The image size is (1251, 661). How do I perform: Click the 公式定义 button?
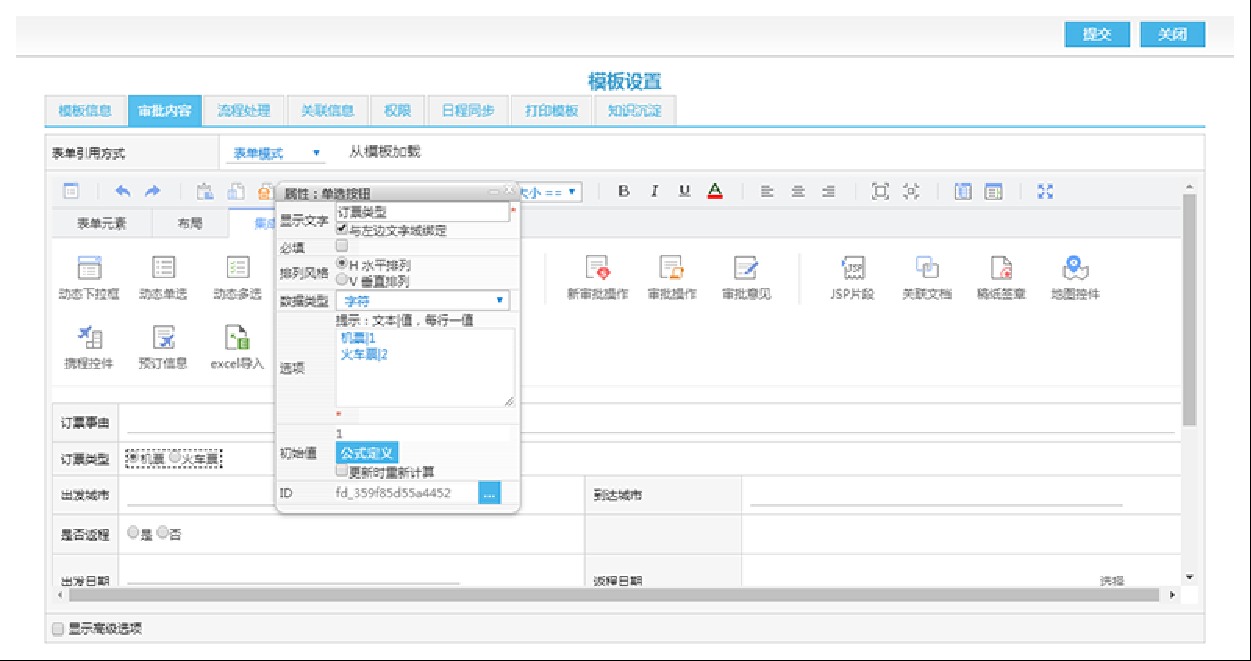point(367,453)
